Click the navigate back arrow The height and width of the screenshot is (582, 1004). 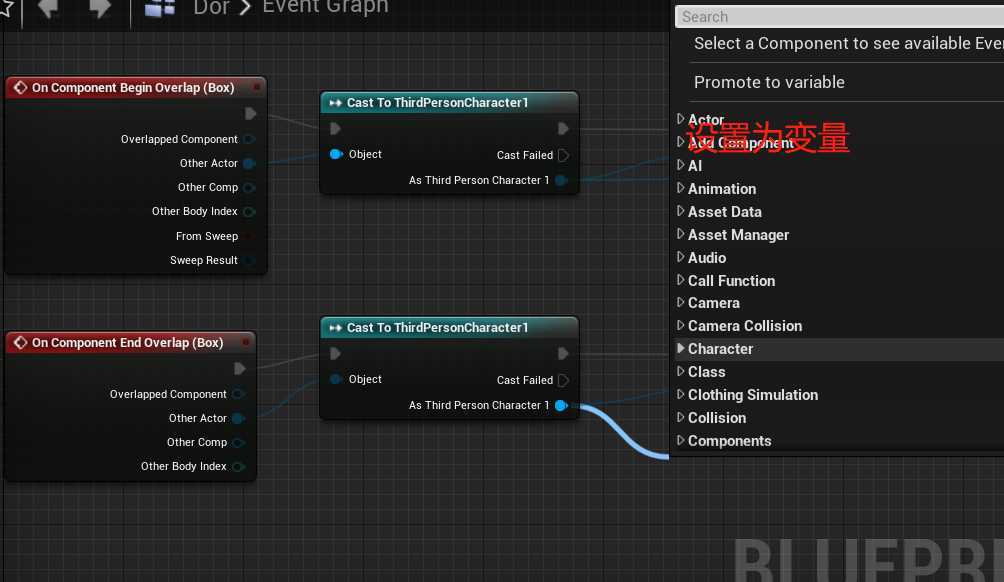pos(48,8)
